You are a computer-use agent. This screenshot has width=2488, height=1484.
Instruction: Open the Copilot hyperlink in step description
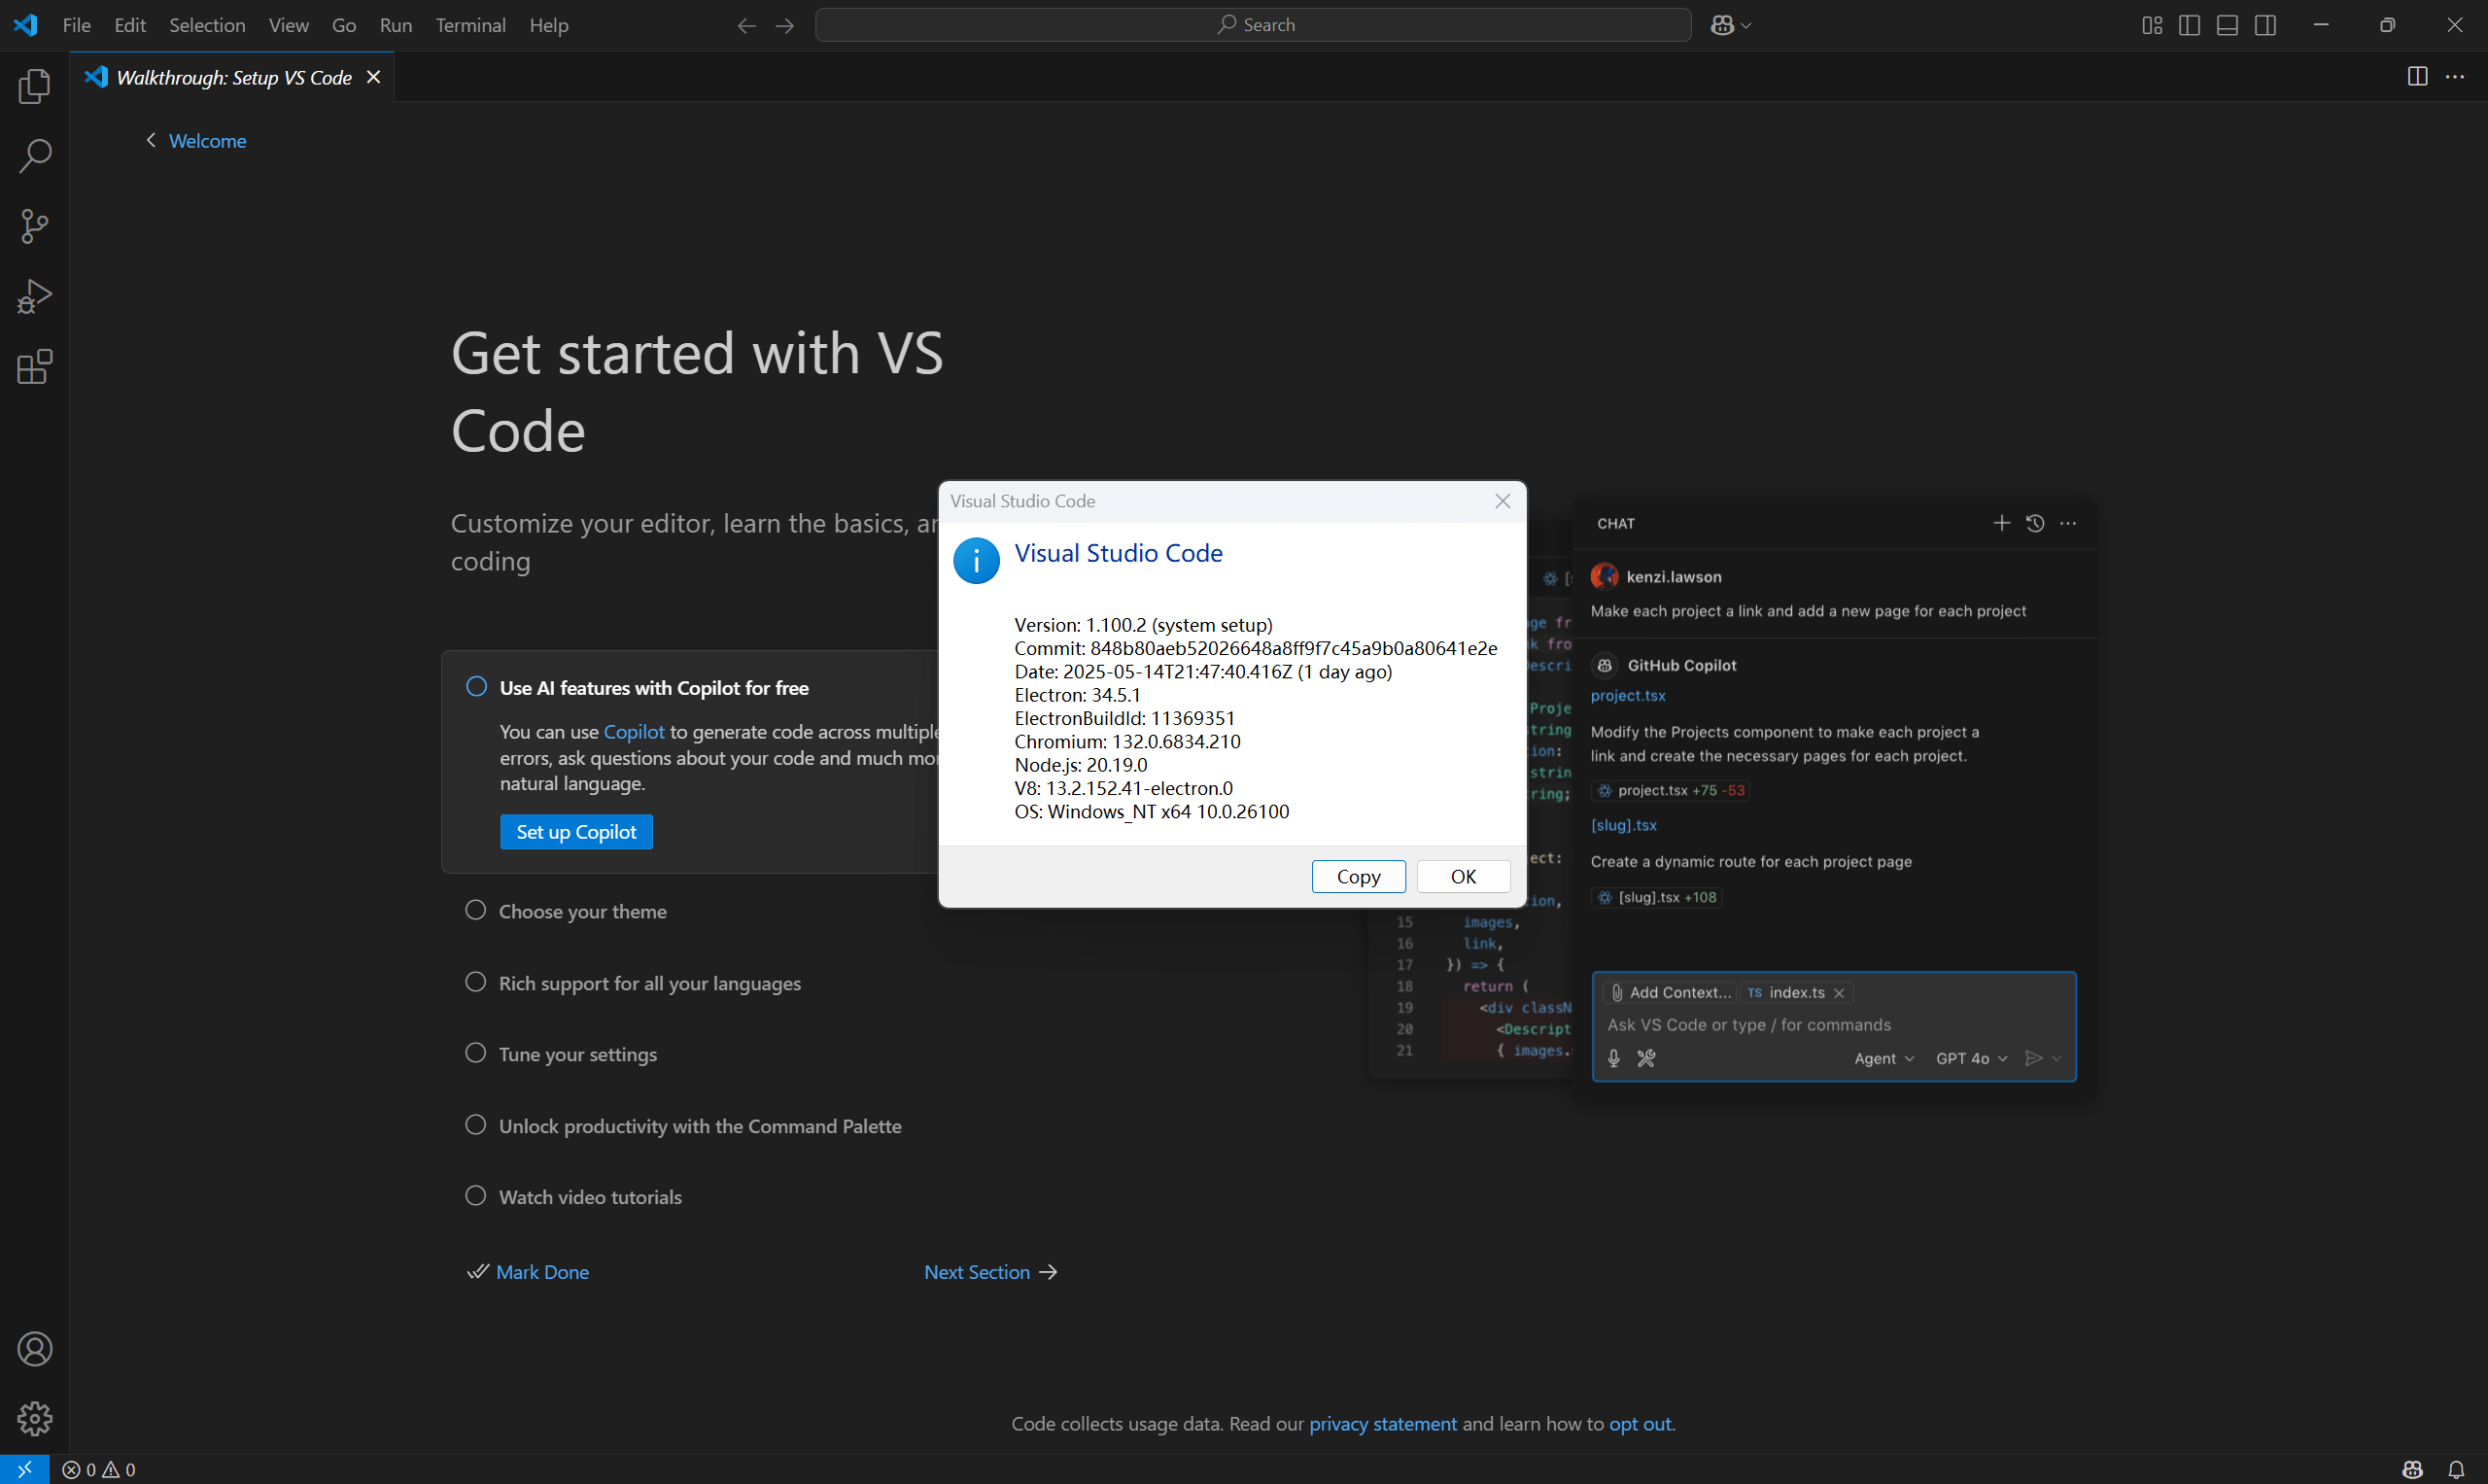coord(634,732)
